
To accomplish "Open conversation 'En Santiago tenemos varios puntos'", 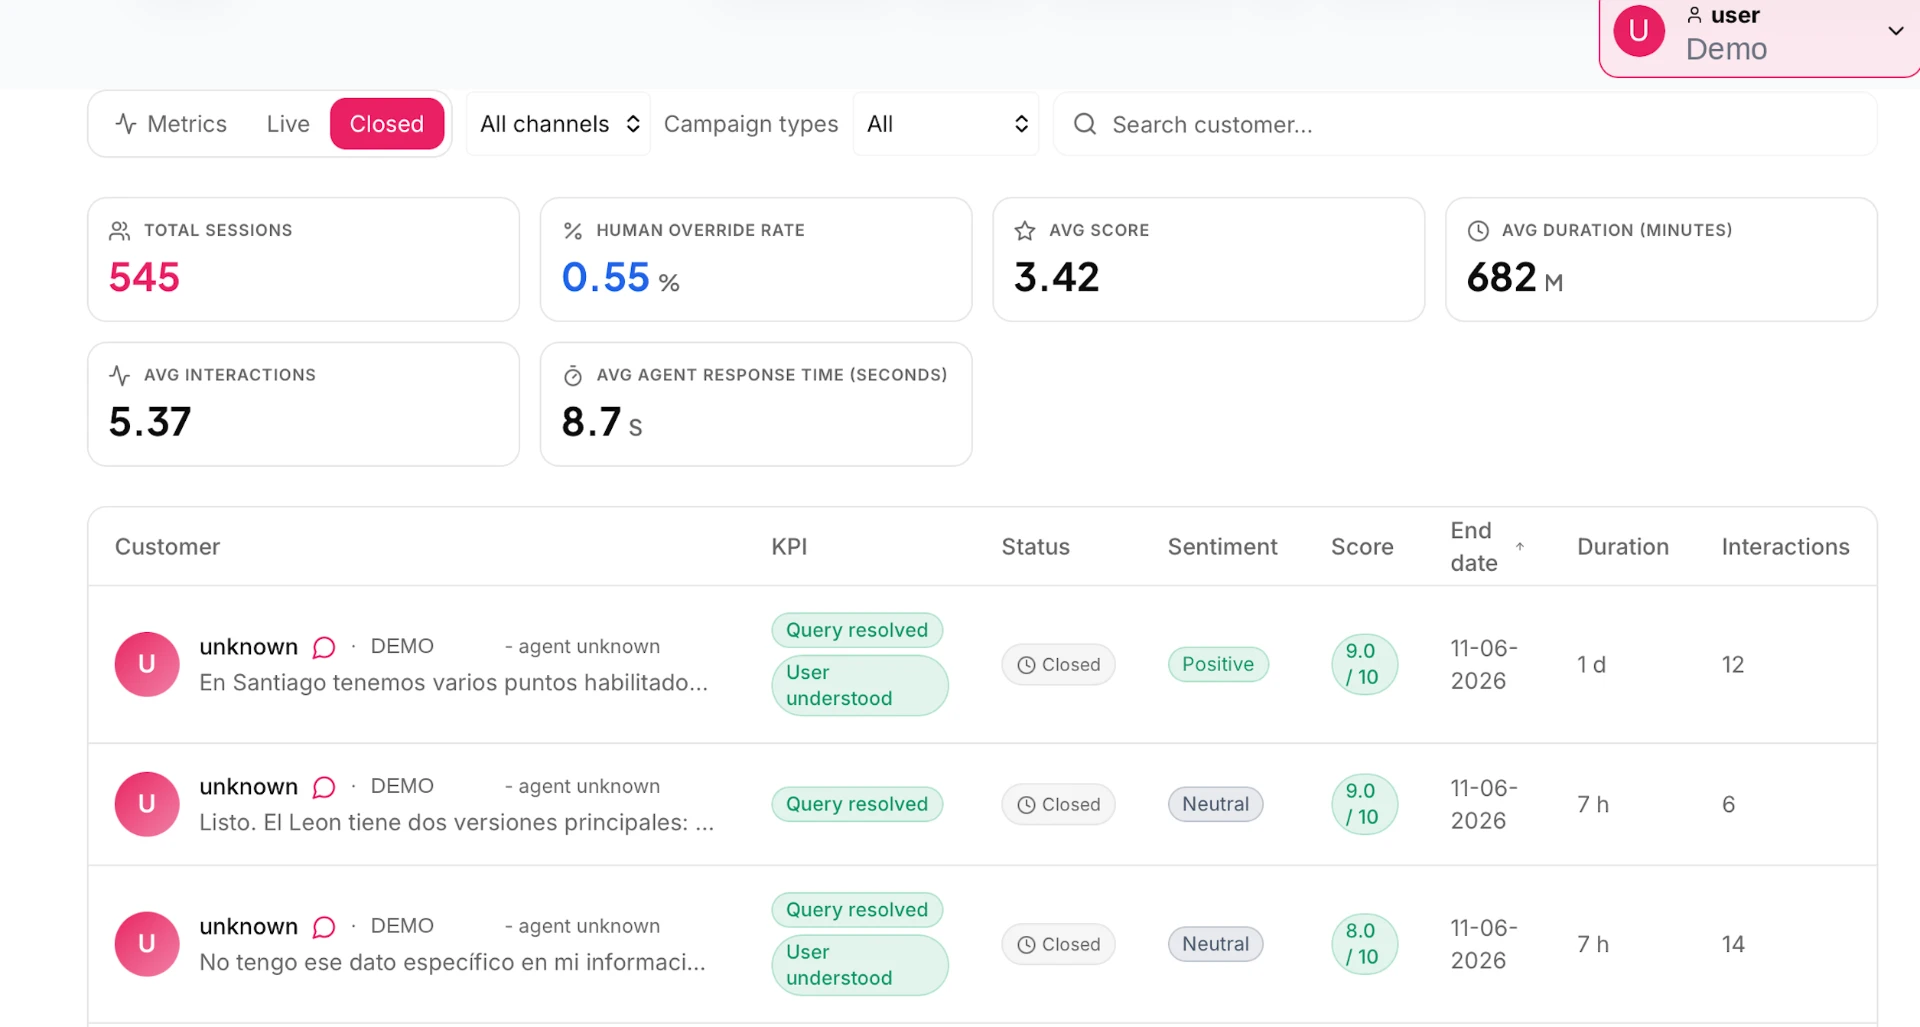I will pos(453,683).
